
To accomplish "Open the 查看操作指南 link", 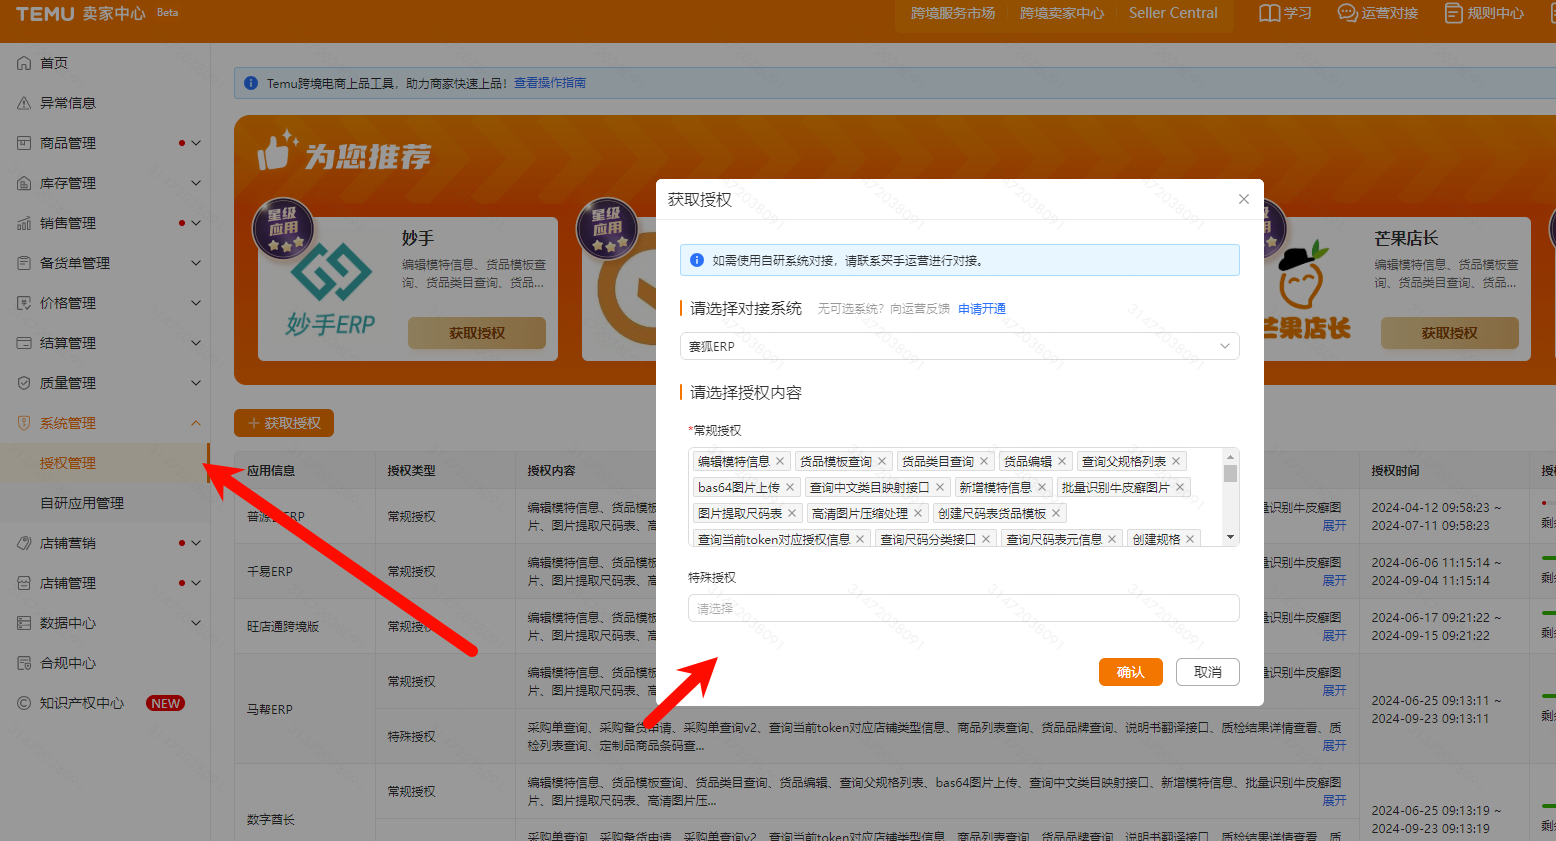I will coord(550,83).
